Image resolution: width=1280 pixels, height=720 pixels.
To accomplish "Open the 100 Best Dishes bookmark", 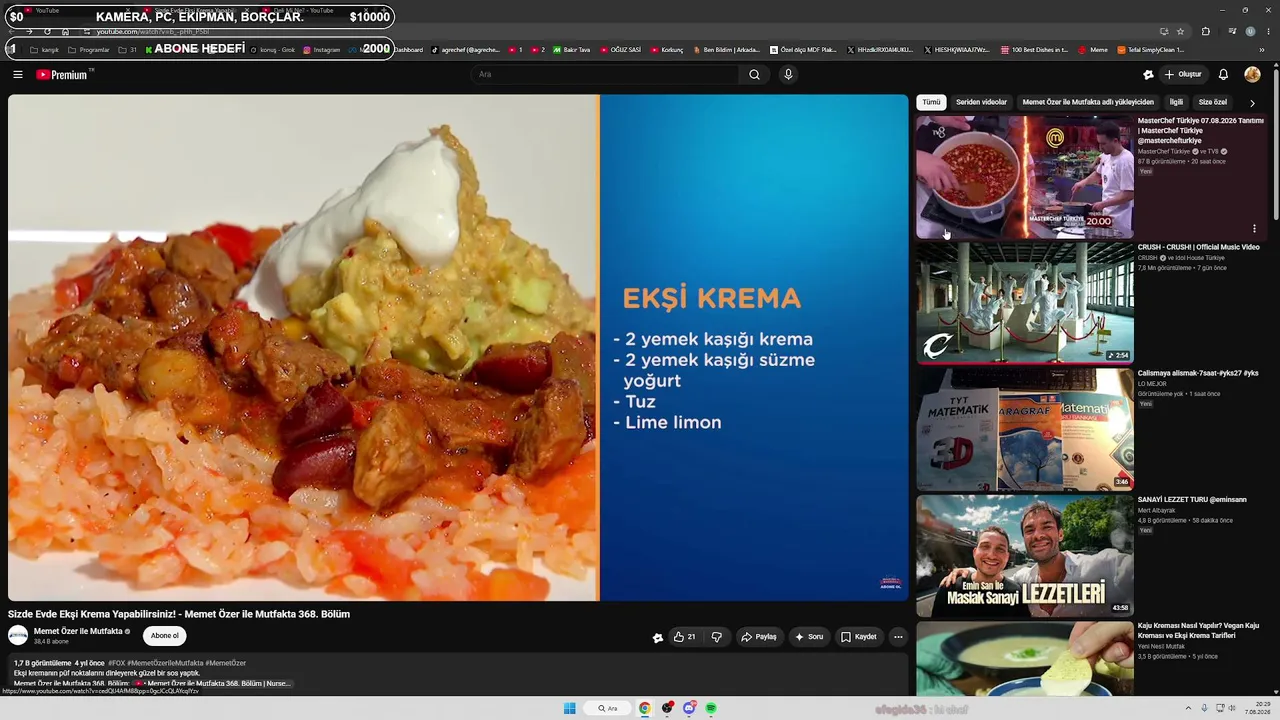I will (1034, 50).
